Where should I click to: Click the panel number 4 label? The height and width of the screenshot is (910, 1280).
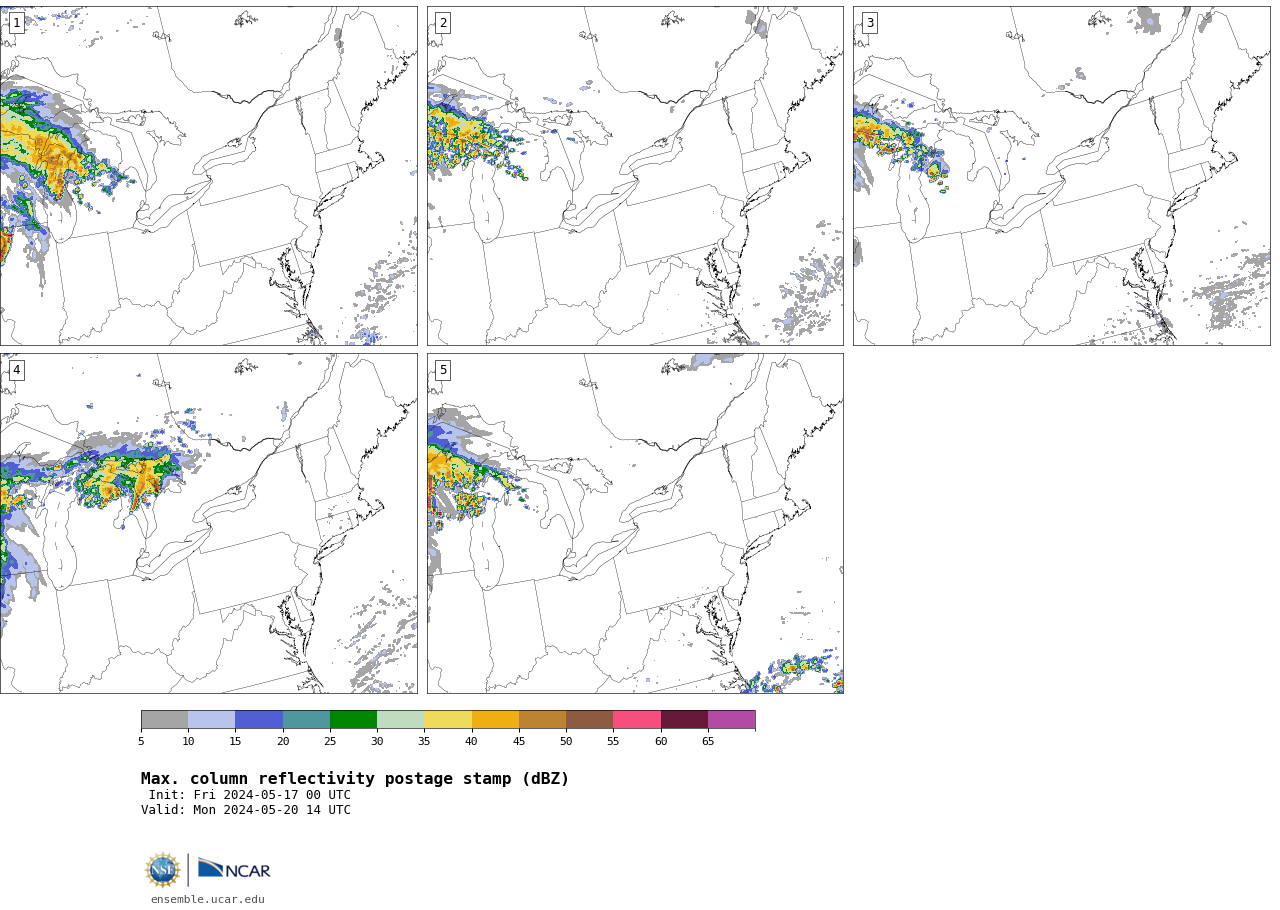(x=16, y=370)
